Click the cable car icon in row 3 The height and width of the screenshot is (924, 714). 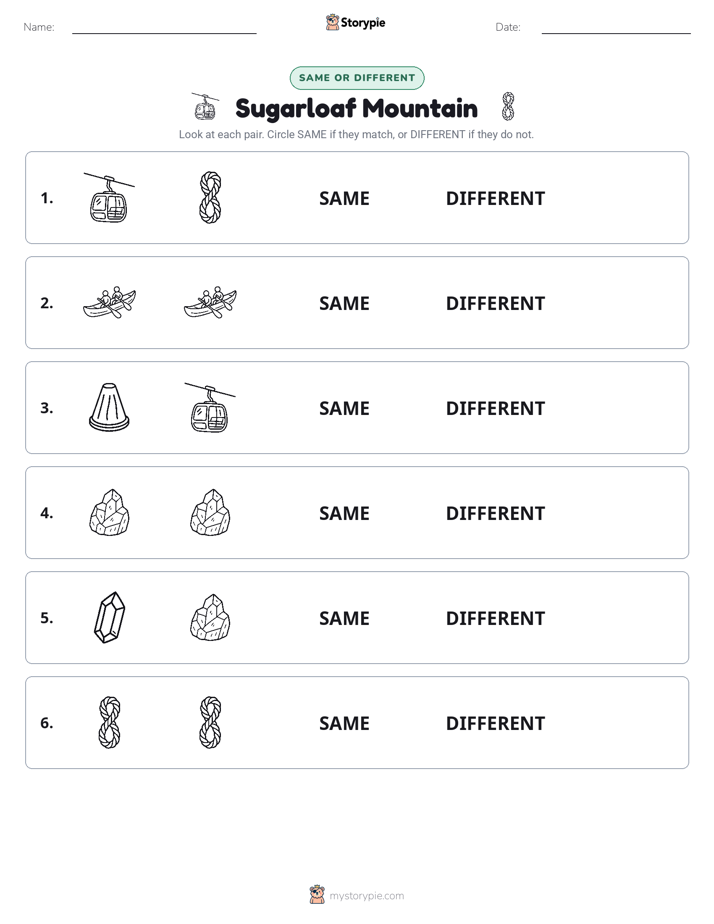tap(210, 407)
